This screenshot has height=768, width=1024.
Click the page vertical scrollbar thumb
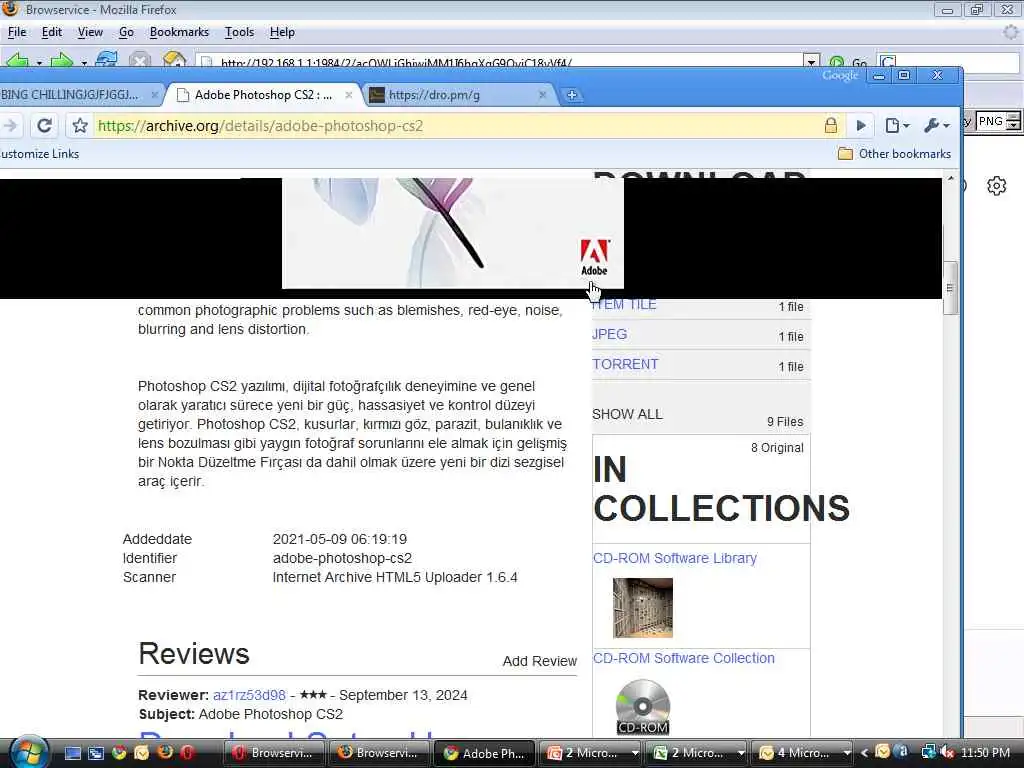[951, 288]
